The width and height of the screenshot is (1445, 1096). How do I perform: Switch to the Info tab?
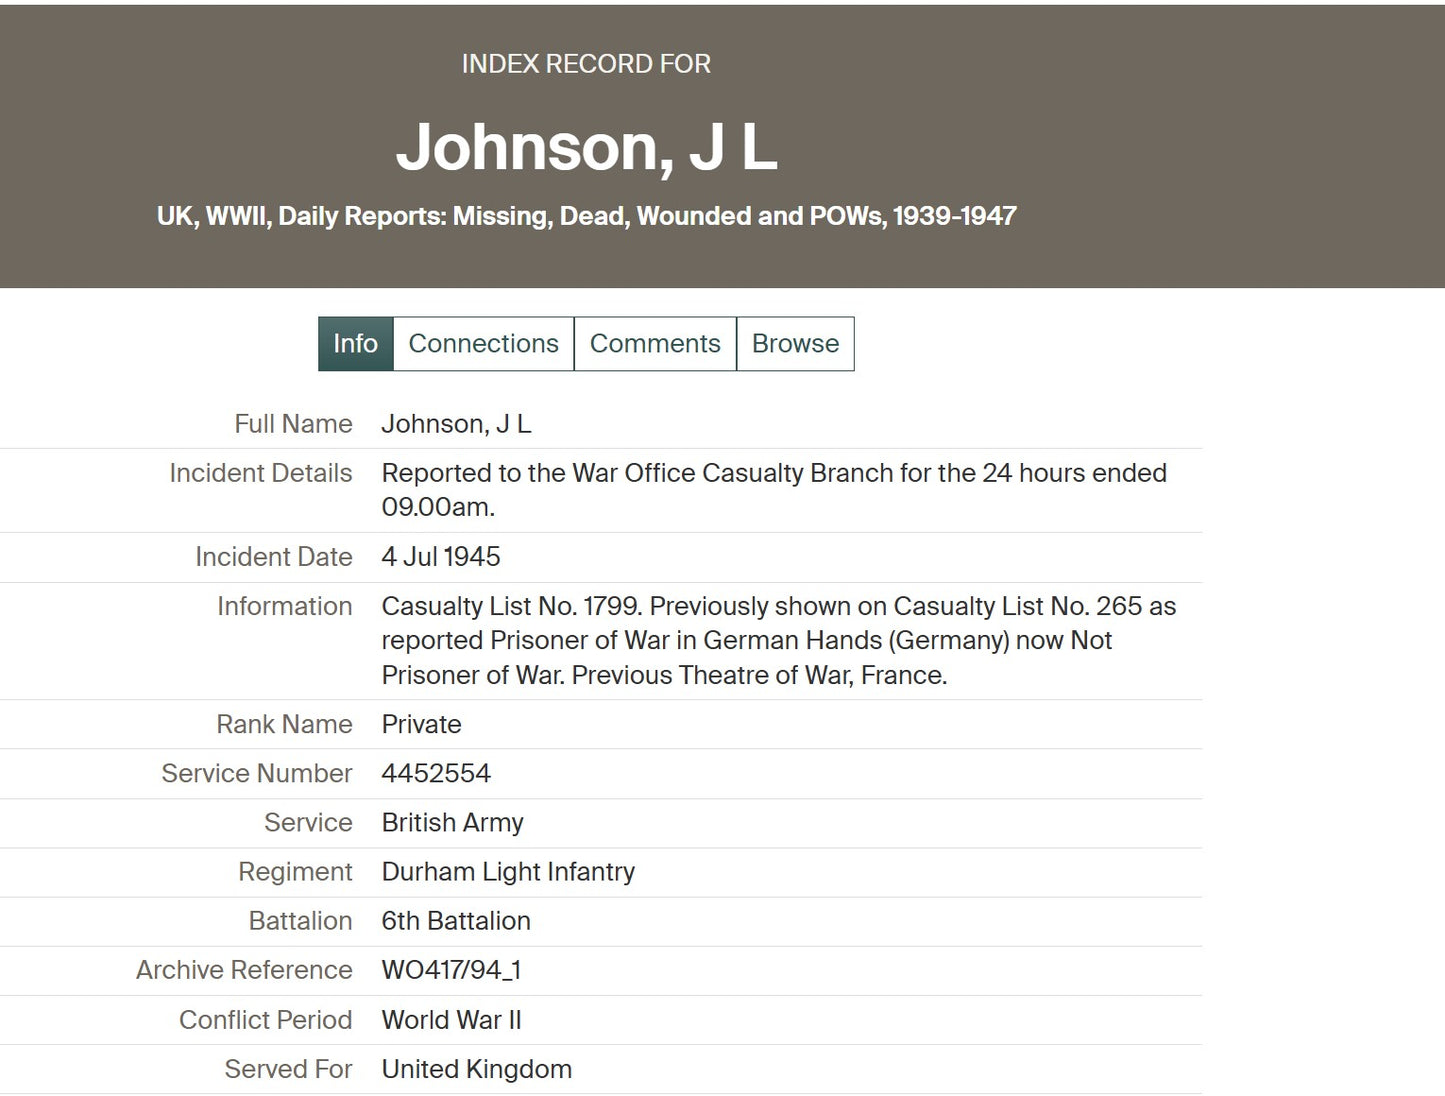coord(355,343)
